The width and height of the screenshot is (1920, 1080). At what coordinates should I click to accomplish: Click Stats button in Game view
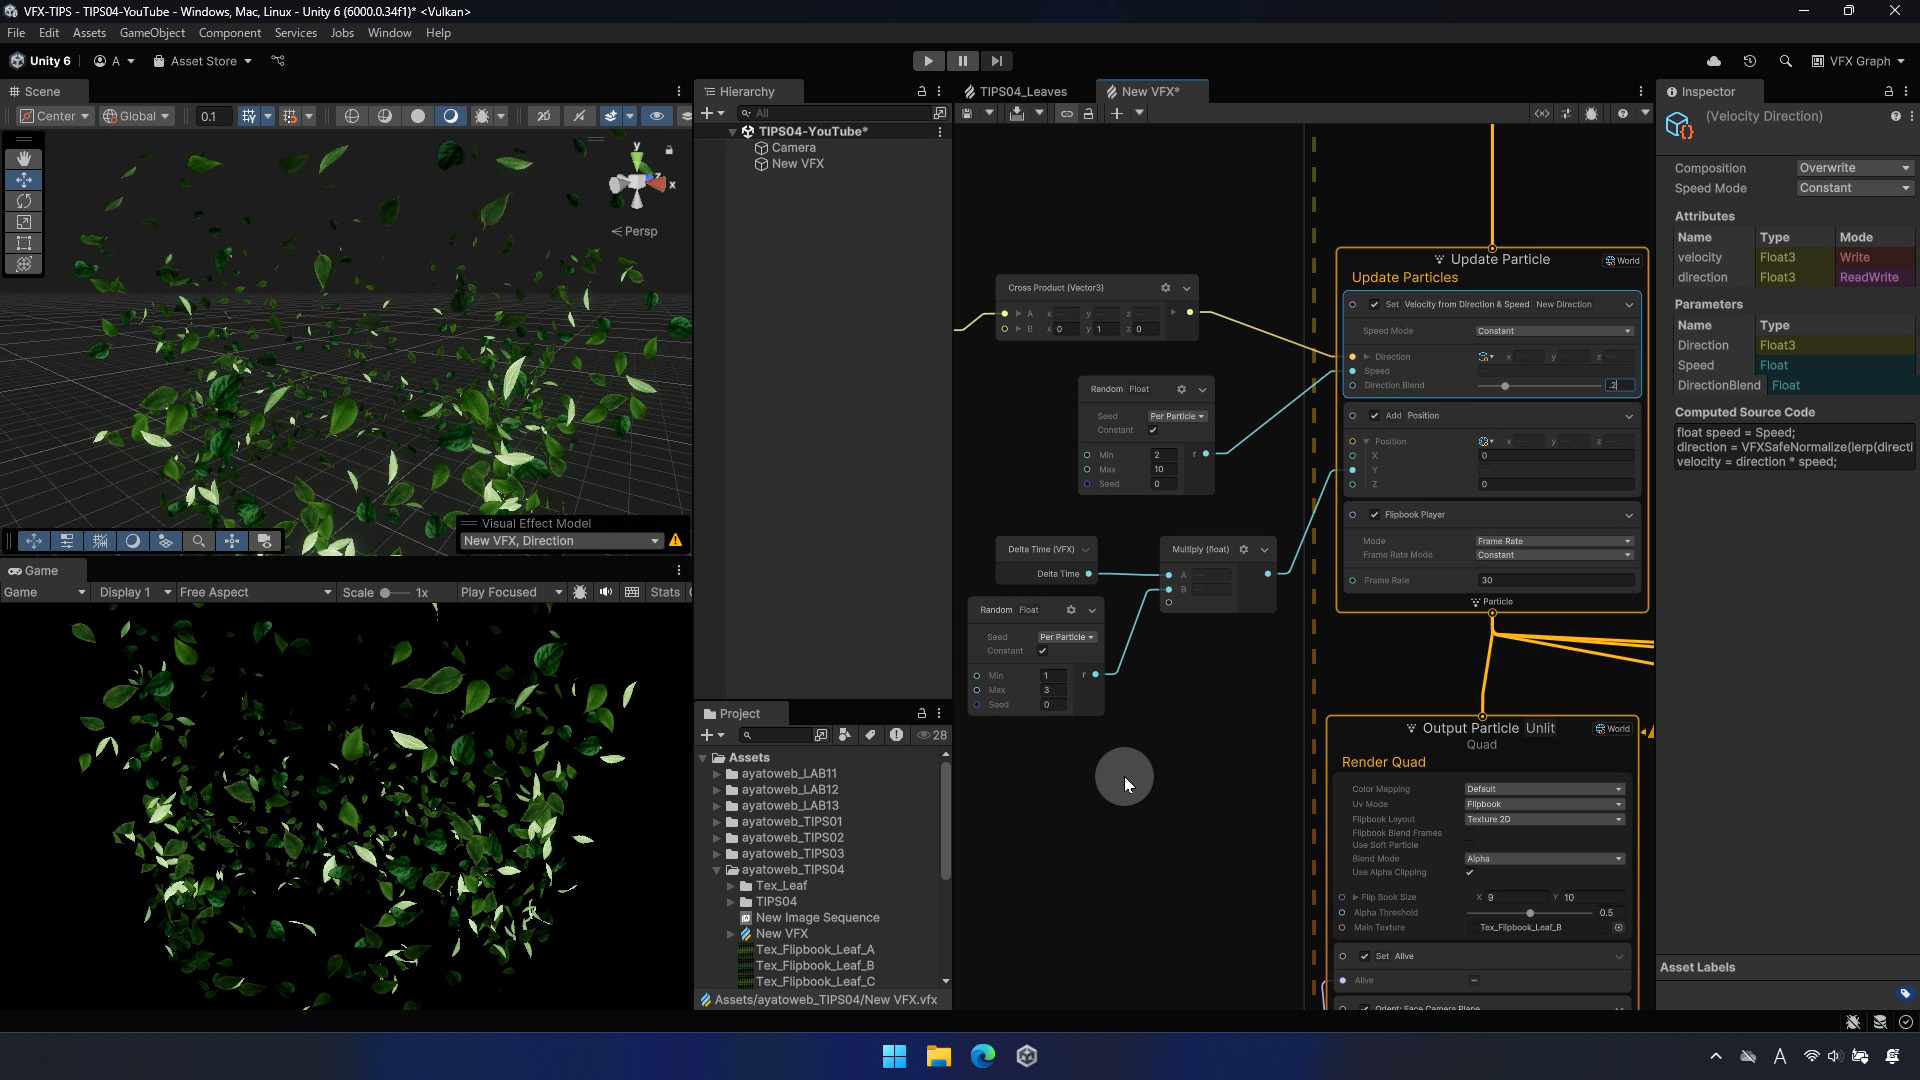(664, 592)
